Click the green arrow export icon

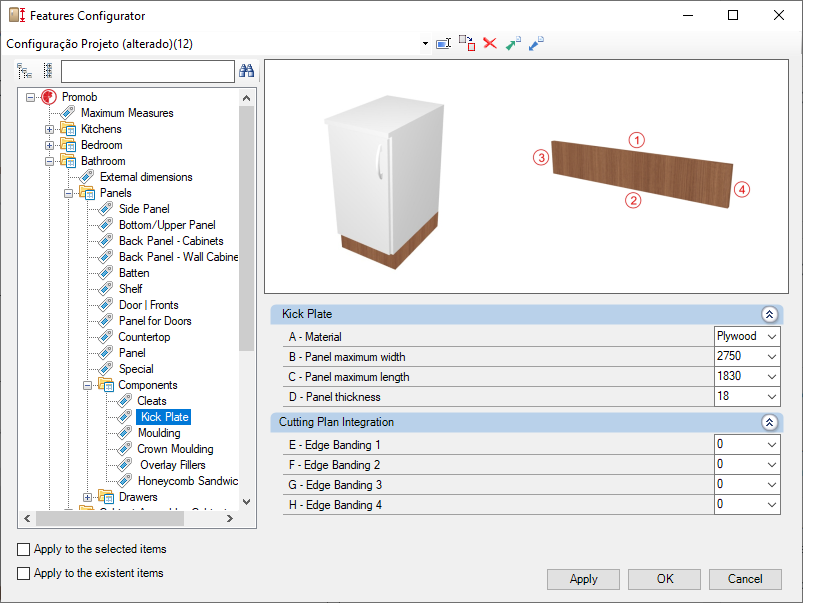513,44
